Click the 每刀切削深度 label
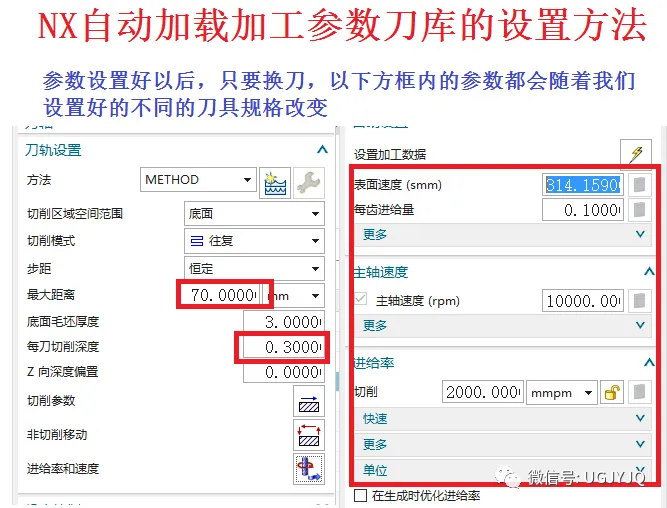The width and height of the screenshot is (667, 508). click(63, 347)
